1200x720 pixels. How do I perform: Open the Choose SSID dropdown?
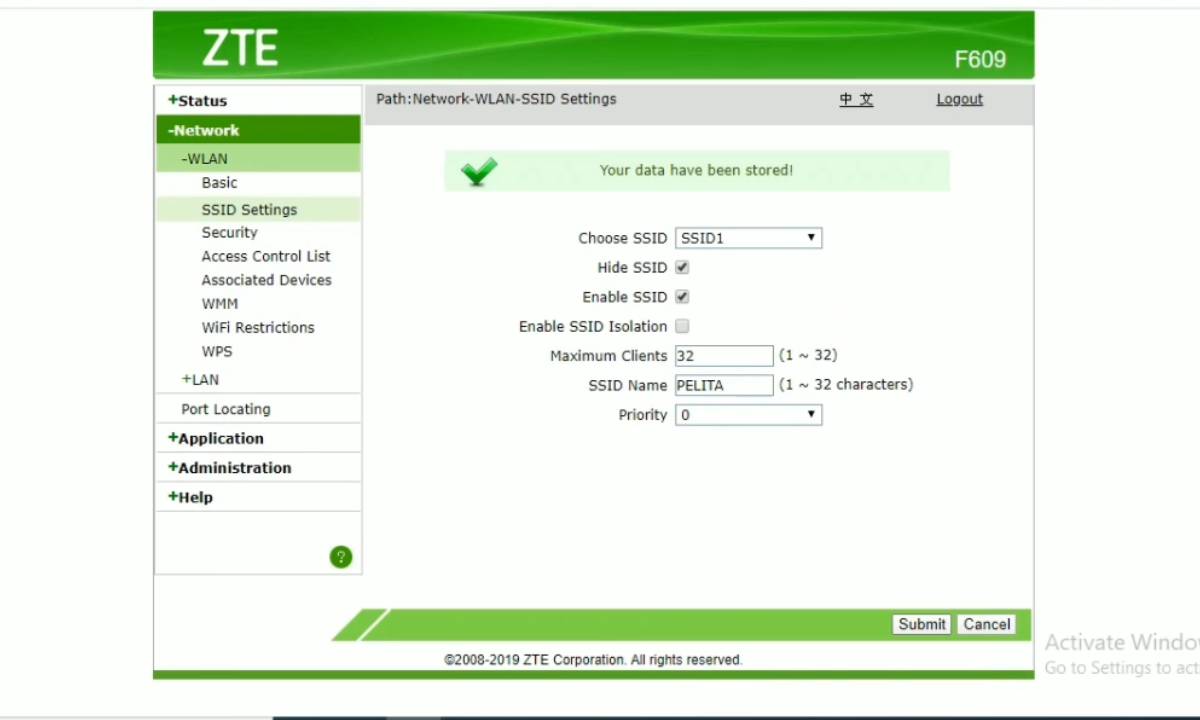[748, 238]
